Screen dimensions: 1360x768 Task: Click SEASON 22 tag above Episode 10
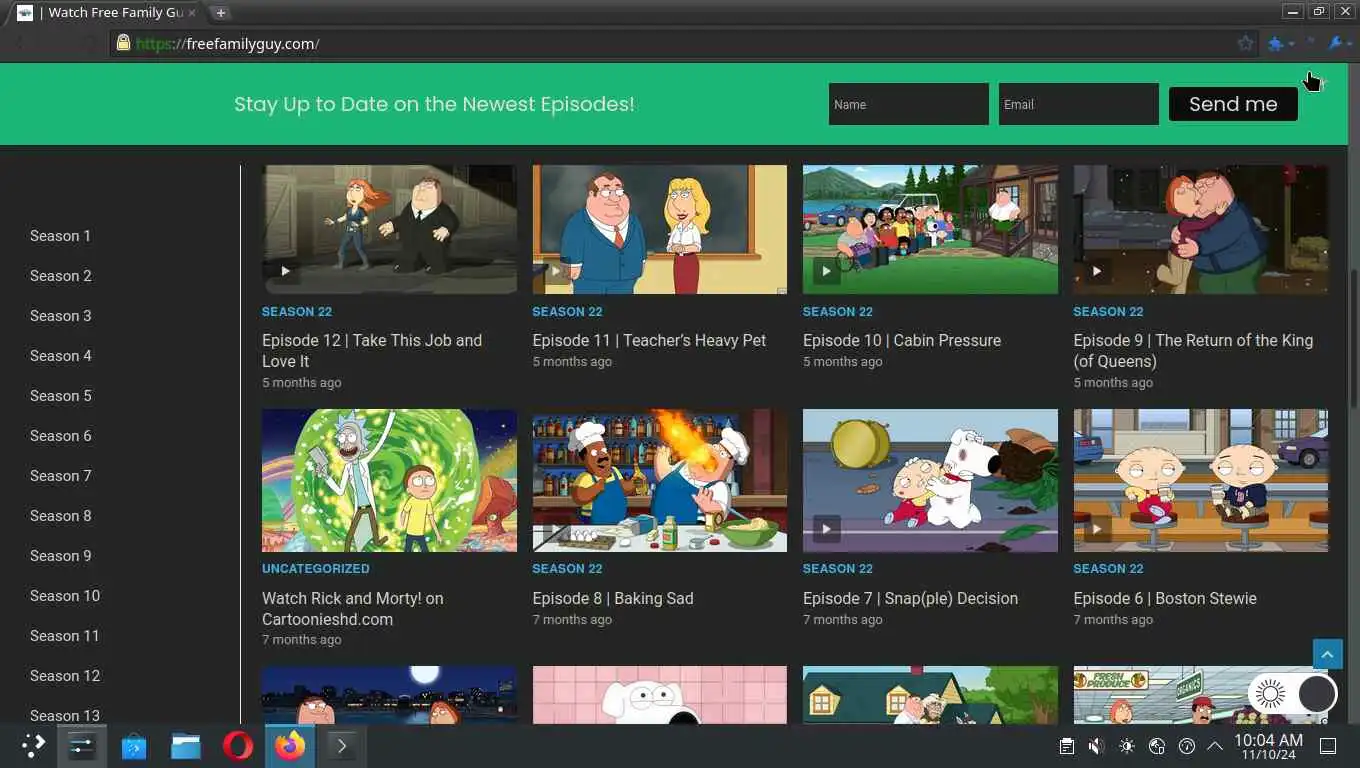(838, 311)
